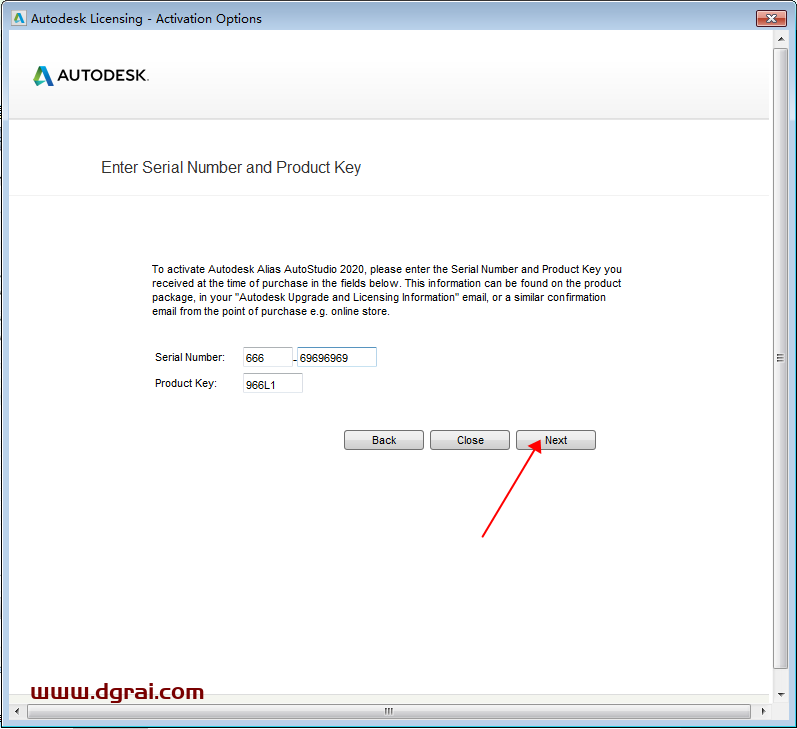Screen dimensions: 797x729
Task: Click the Back button
Action: [x=384, y=440]
